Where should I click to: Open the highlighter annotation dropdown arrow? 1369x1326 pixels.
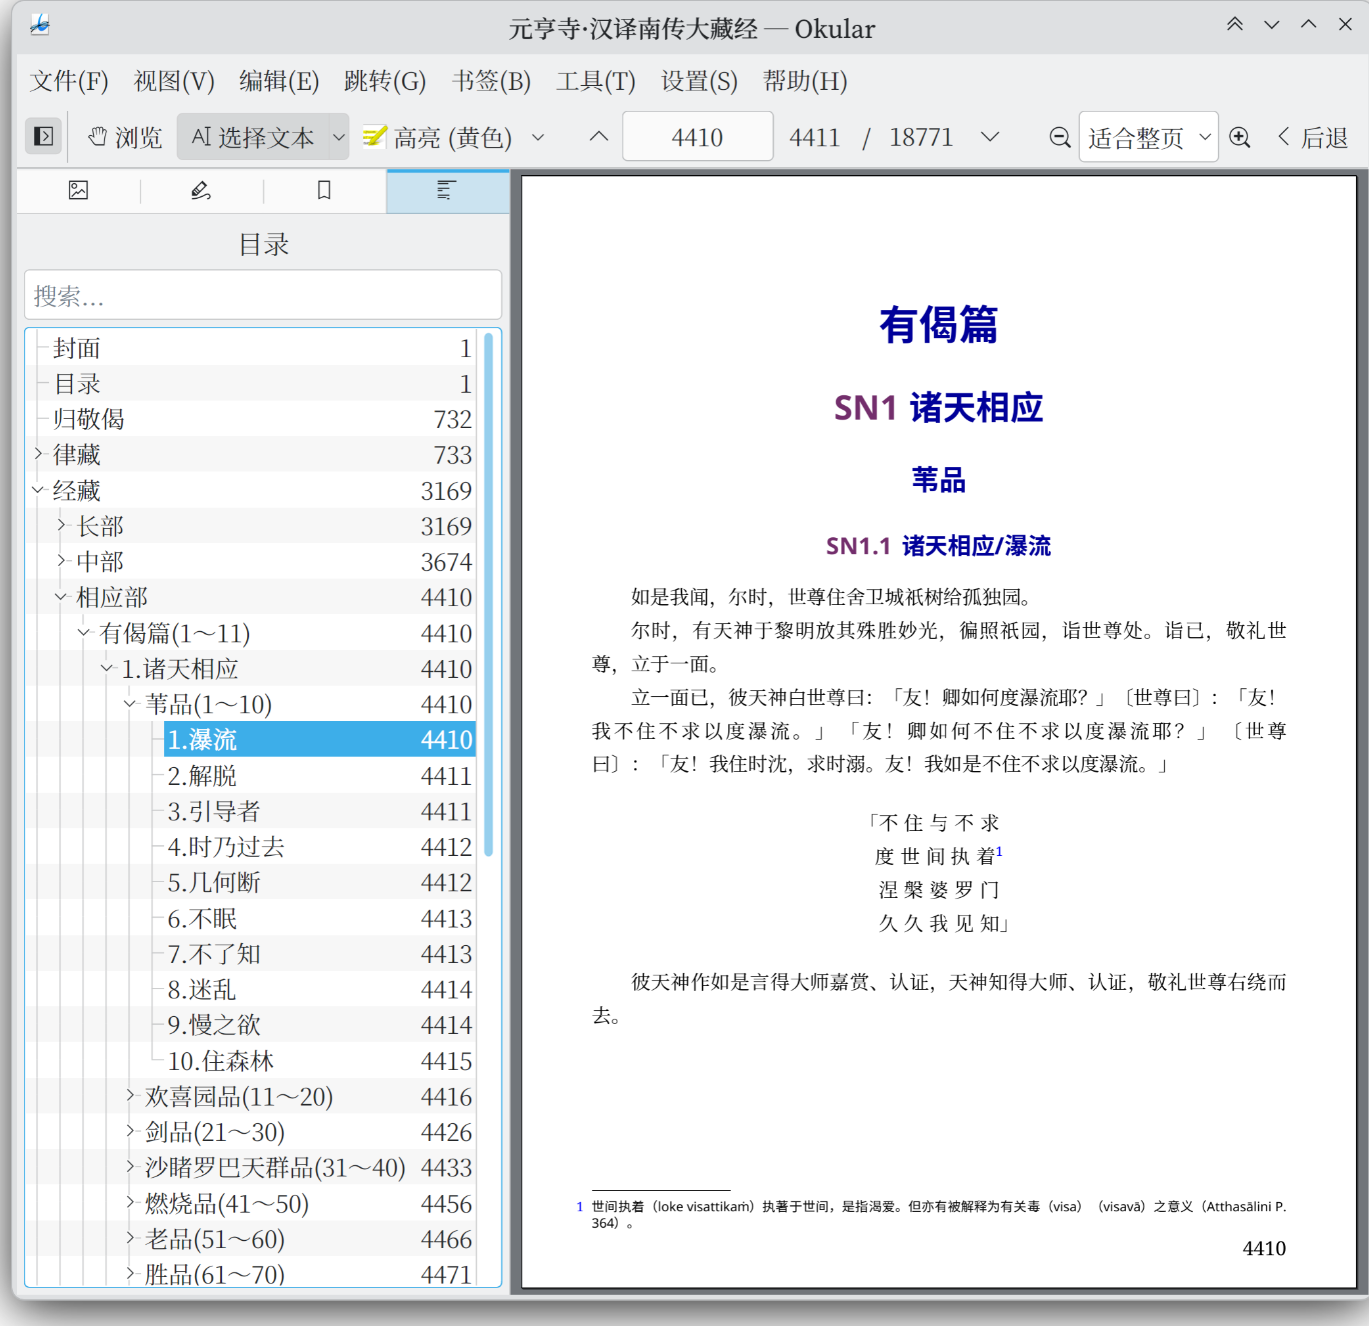pos(538,137)
